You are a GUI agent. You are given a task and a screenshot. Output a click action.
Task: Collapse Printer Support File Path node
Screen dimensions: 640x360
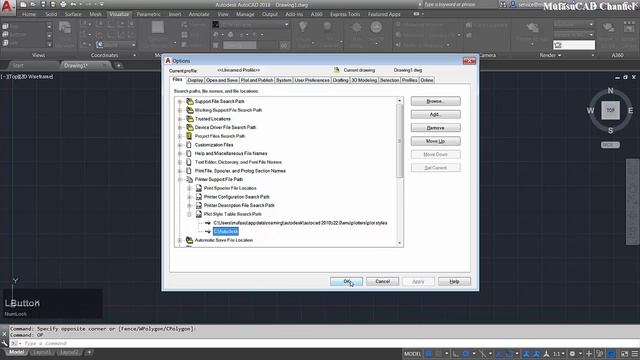click(x=180, y=179)
